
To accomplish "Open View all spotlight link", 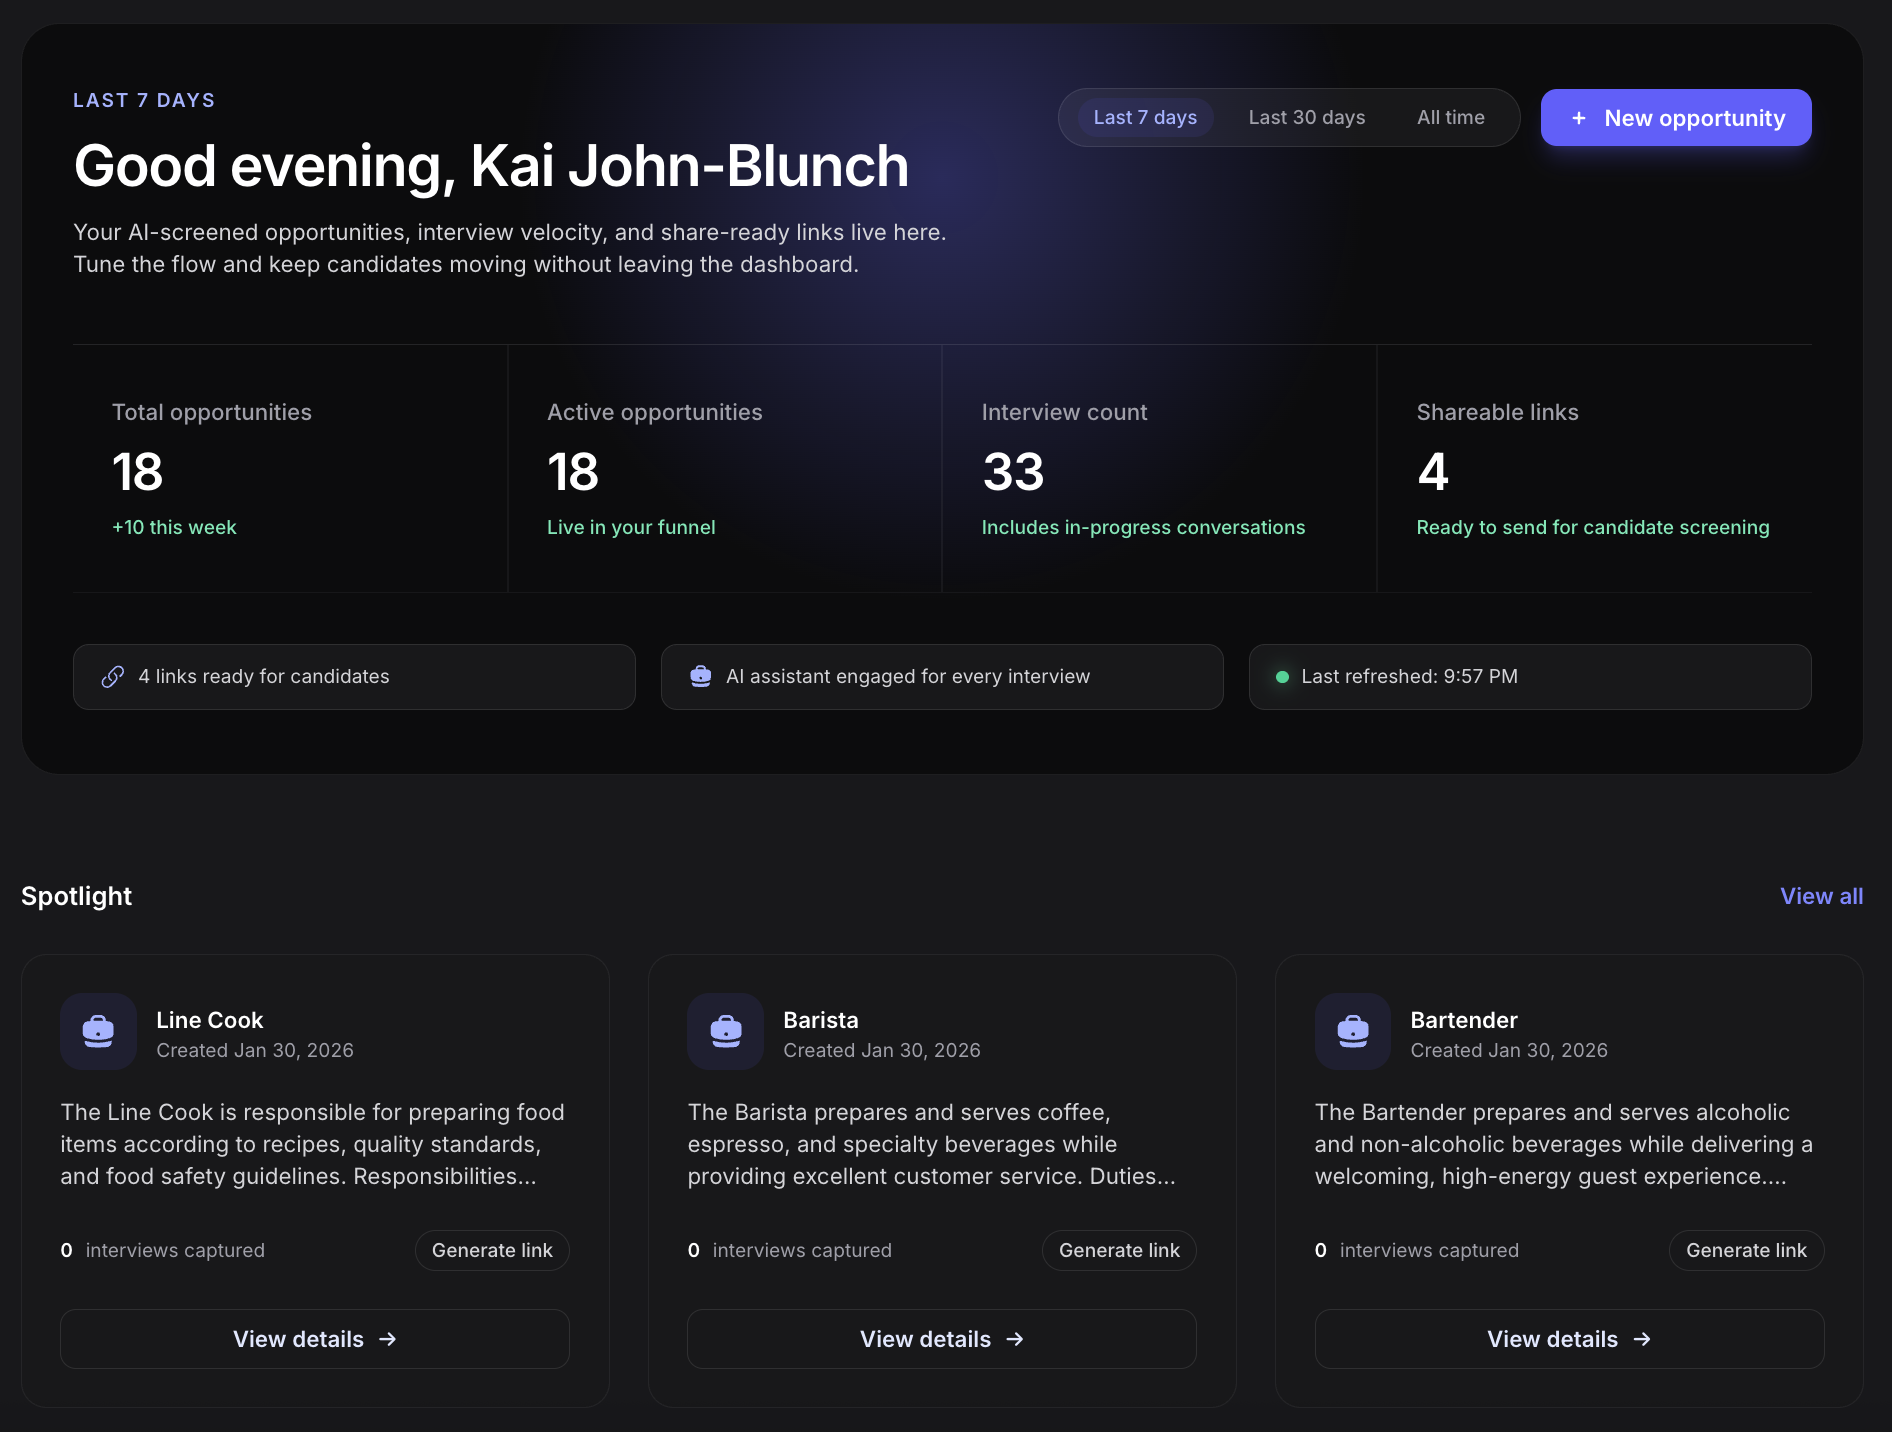I will (1821, 896).
